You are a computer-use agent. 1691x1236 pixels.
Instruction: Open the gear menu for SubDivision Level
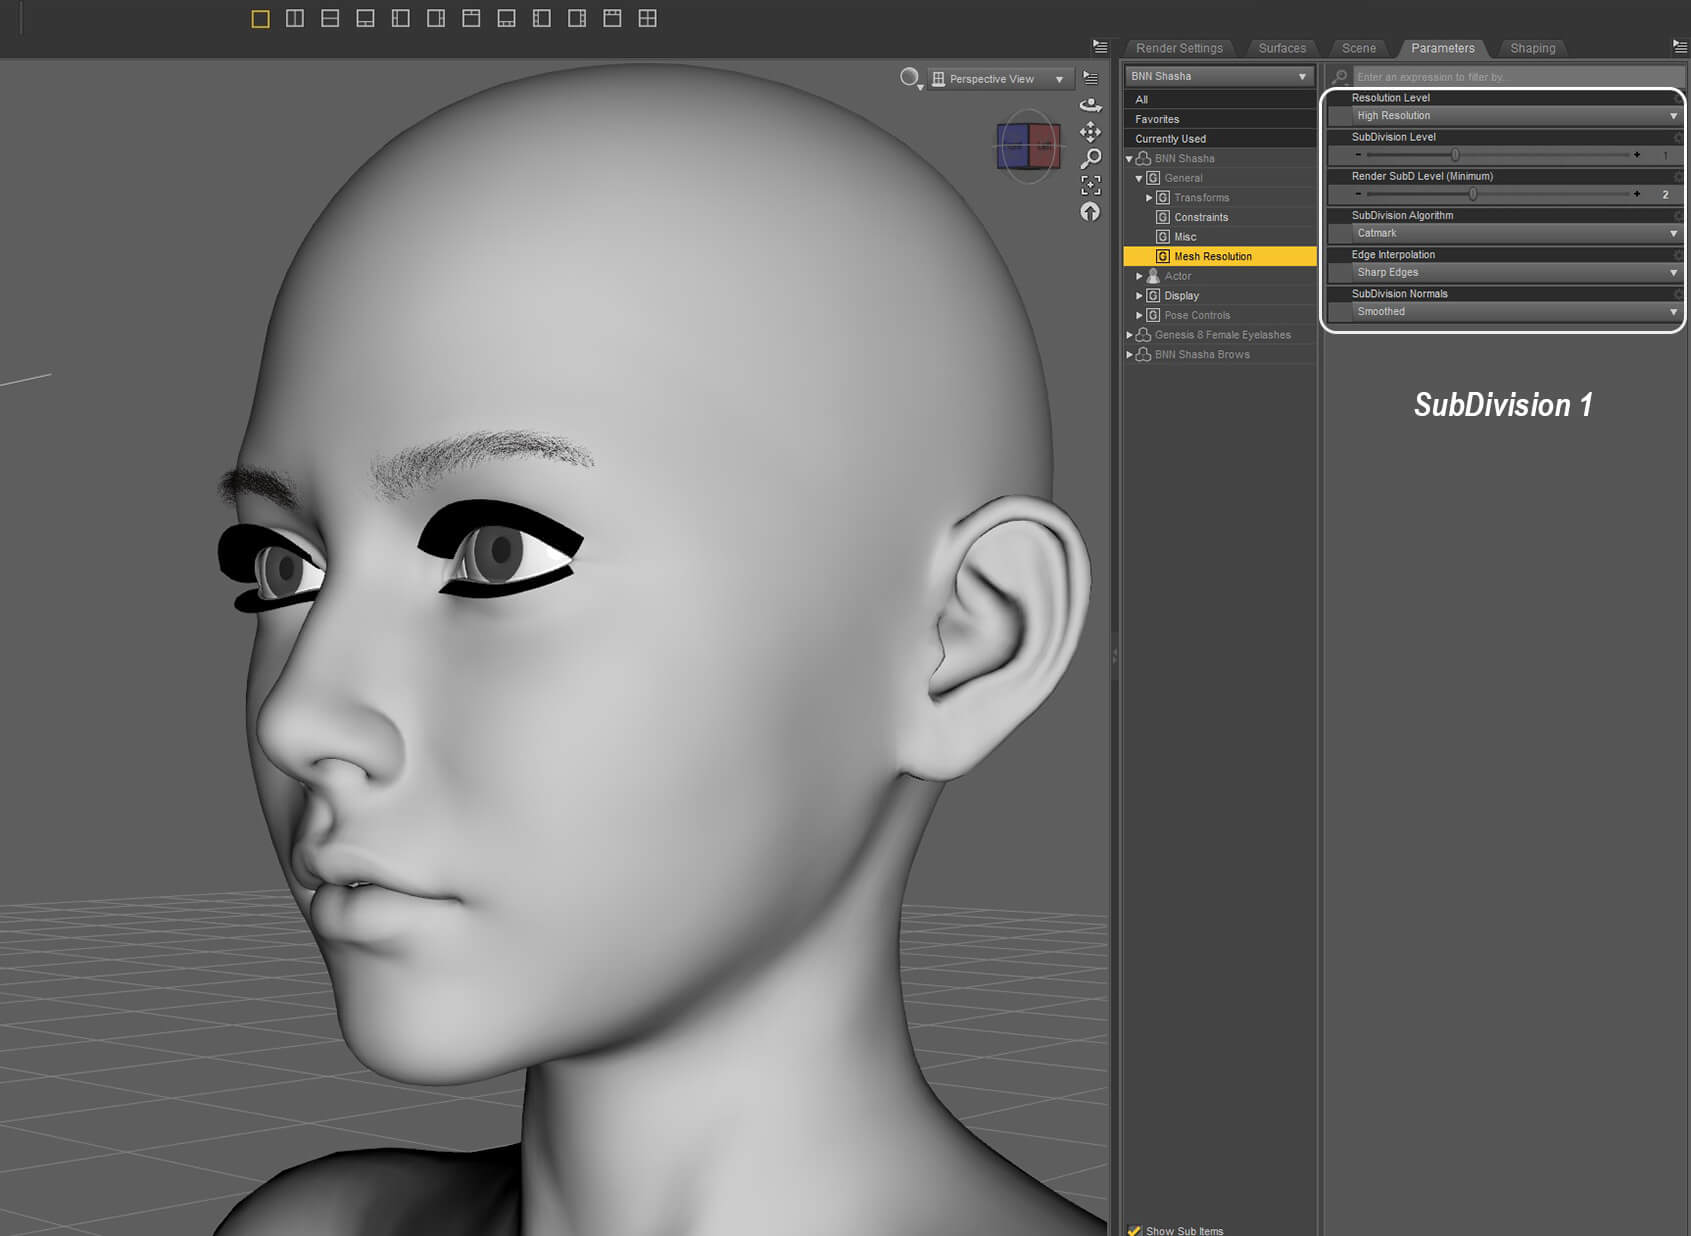pos(1678,137)
